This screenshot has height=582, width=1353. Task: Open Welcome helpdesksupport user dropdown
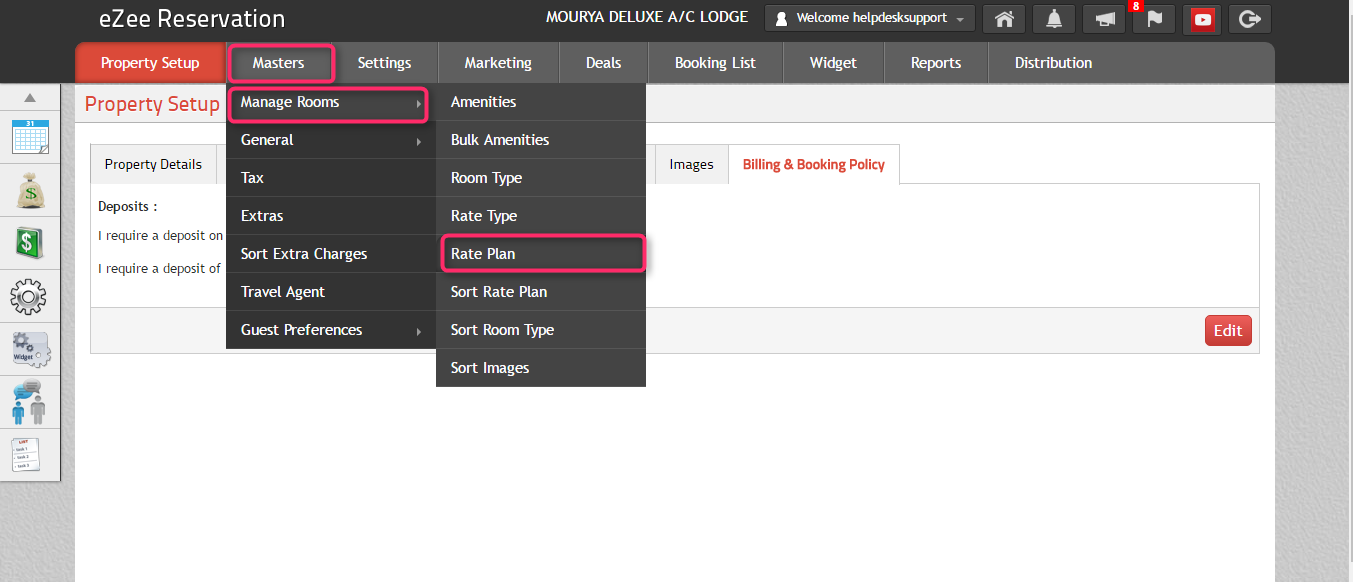click(x=870, y=18)
